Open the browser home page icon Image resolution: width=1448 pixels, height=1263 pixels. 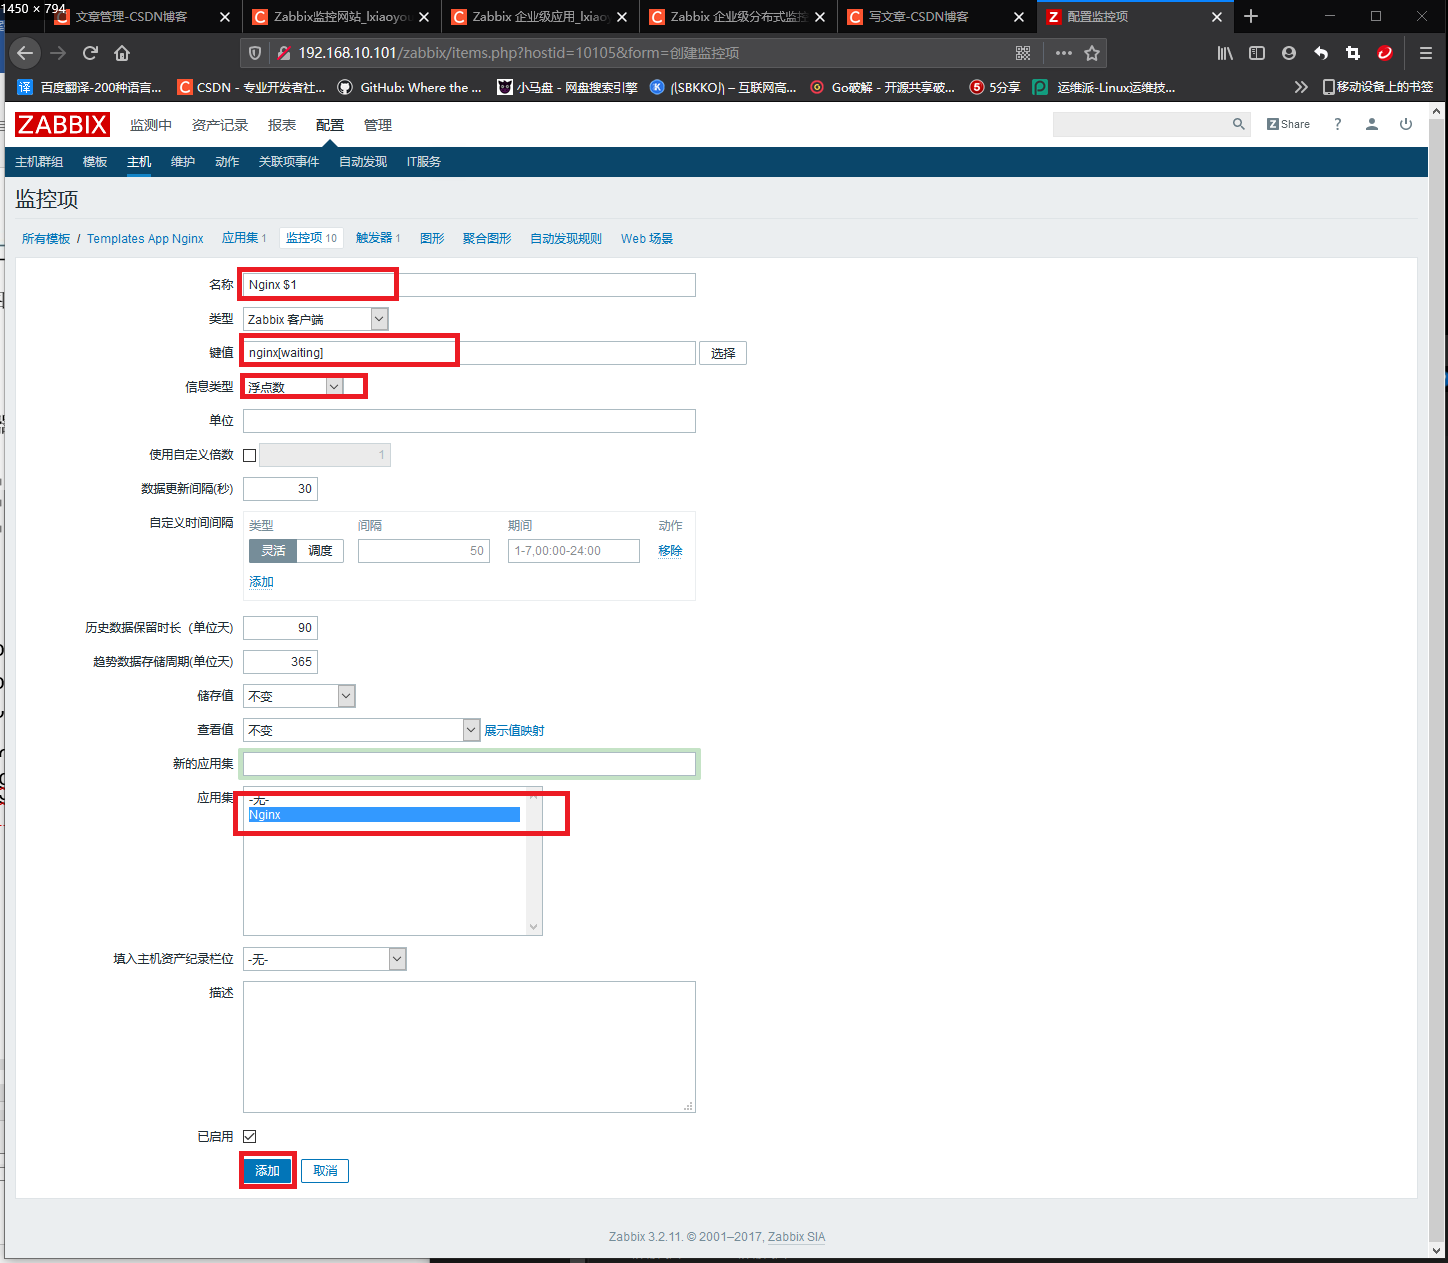(x=122, y=53)
